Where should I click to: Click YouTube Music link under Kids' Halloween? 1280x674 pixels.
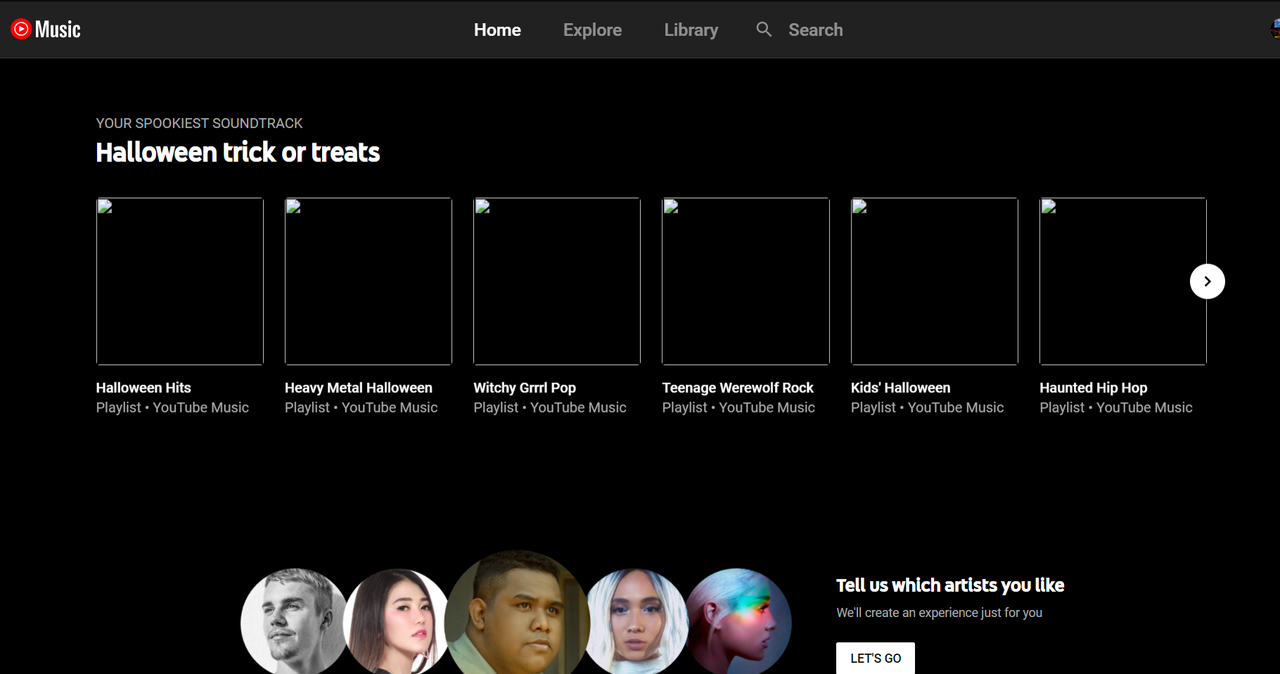(955, 408)
